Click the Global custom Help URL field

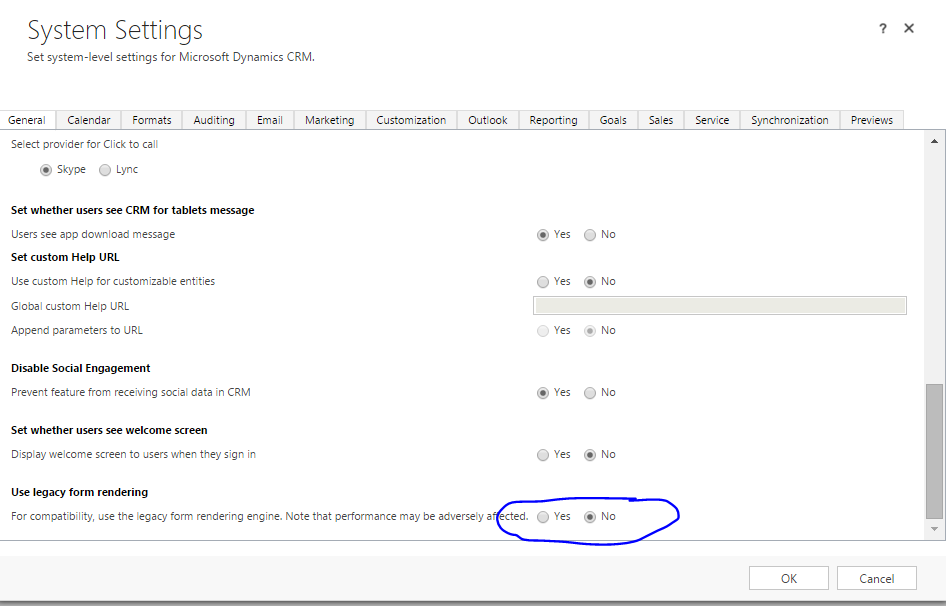(x=720, y=305)
